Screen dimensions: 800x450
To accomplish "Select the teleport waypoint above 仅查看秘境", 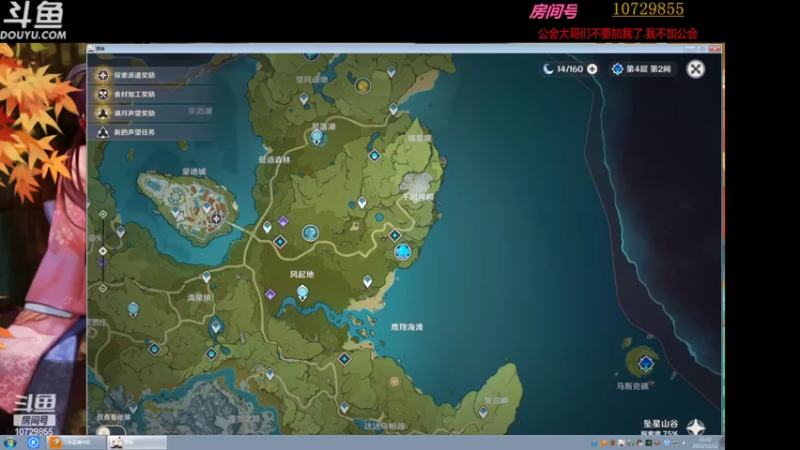I will pos(133,407).
